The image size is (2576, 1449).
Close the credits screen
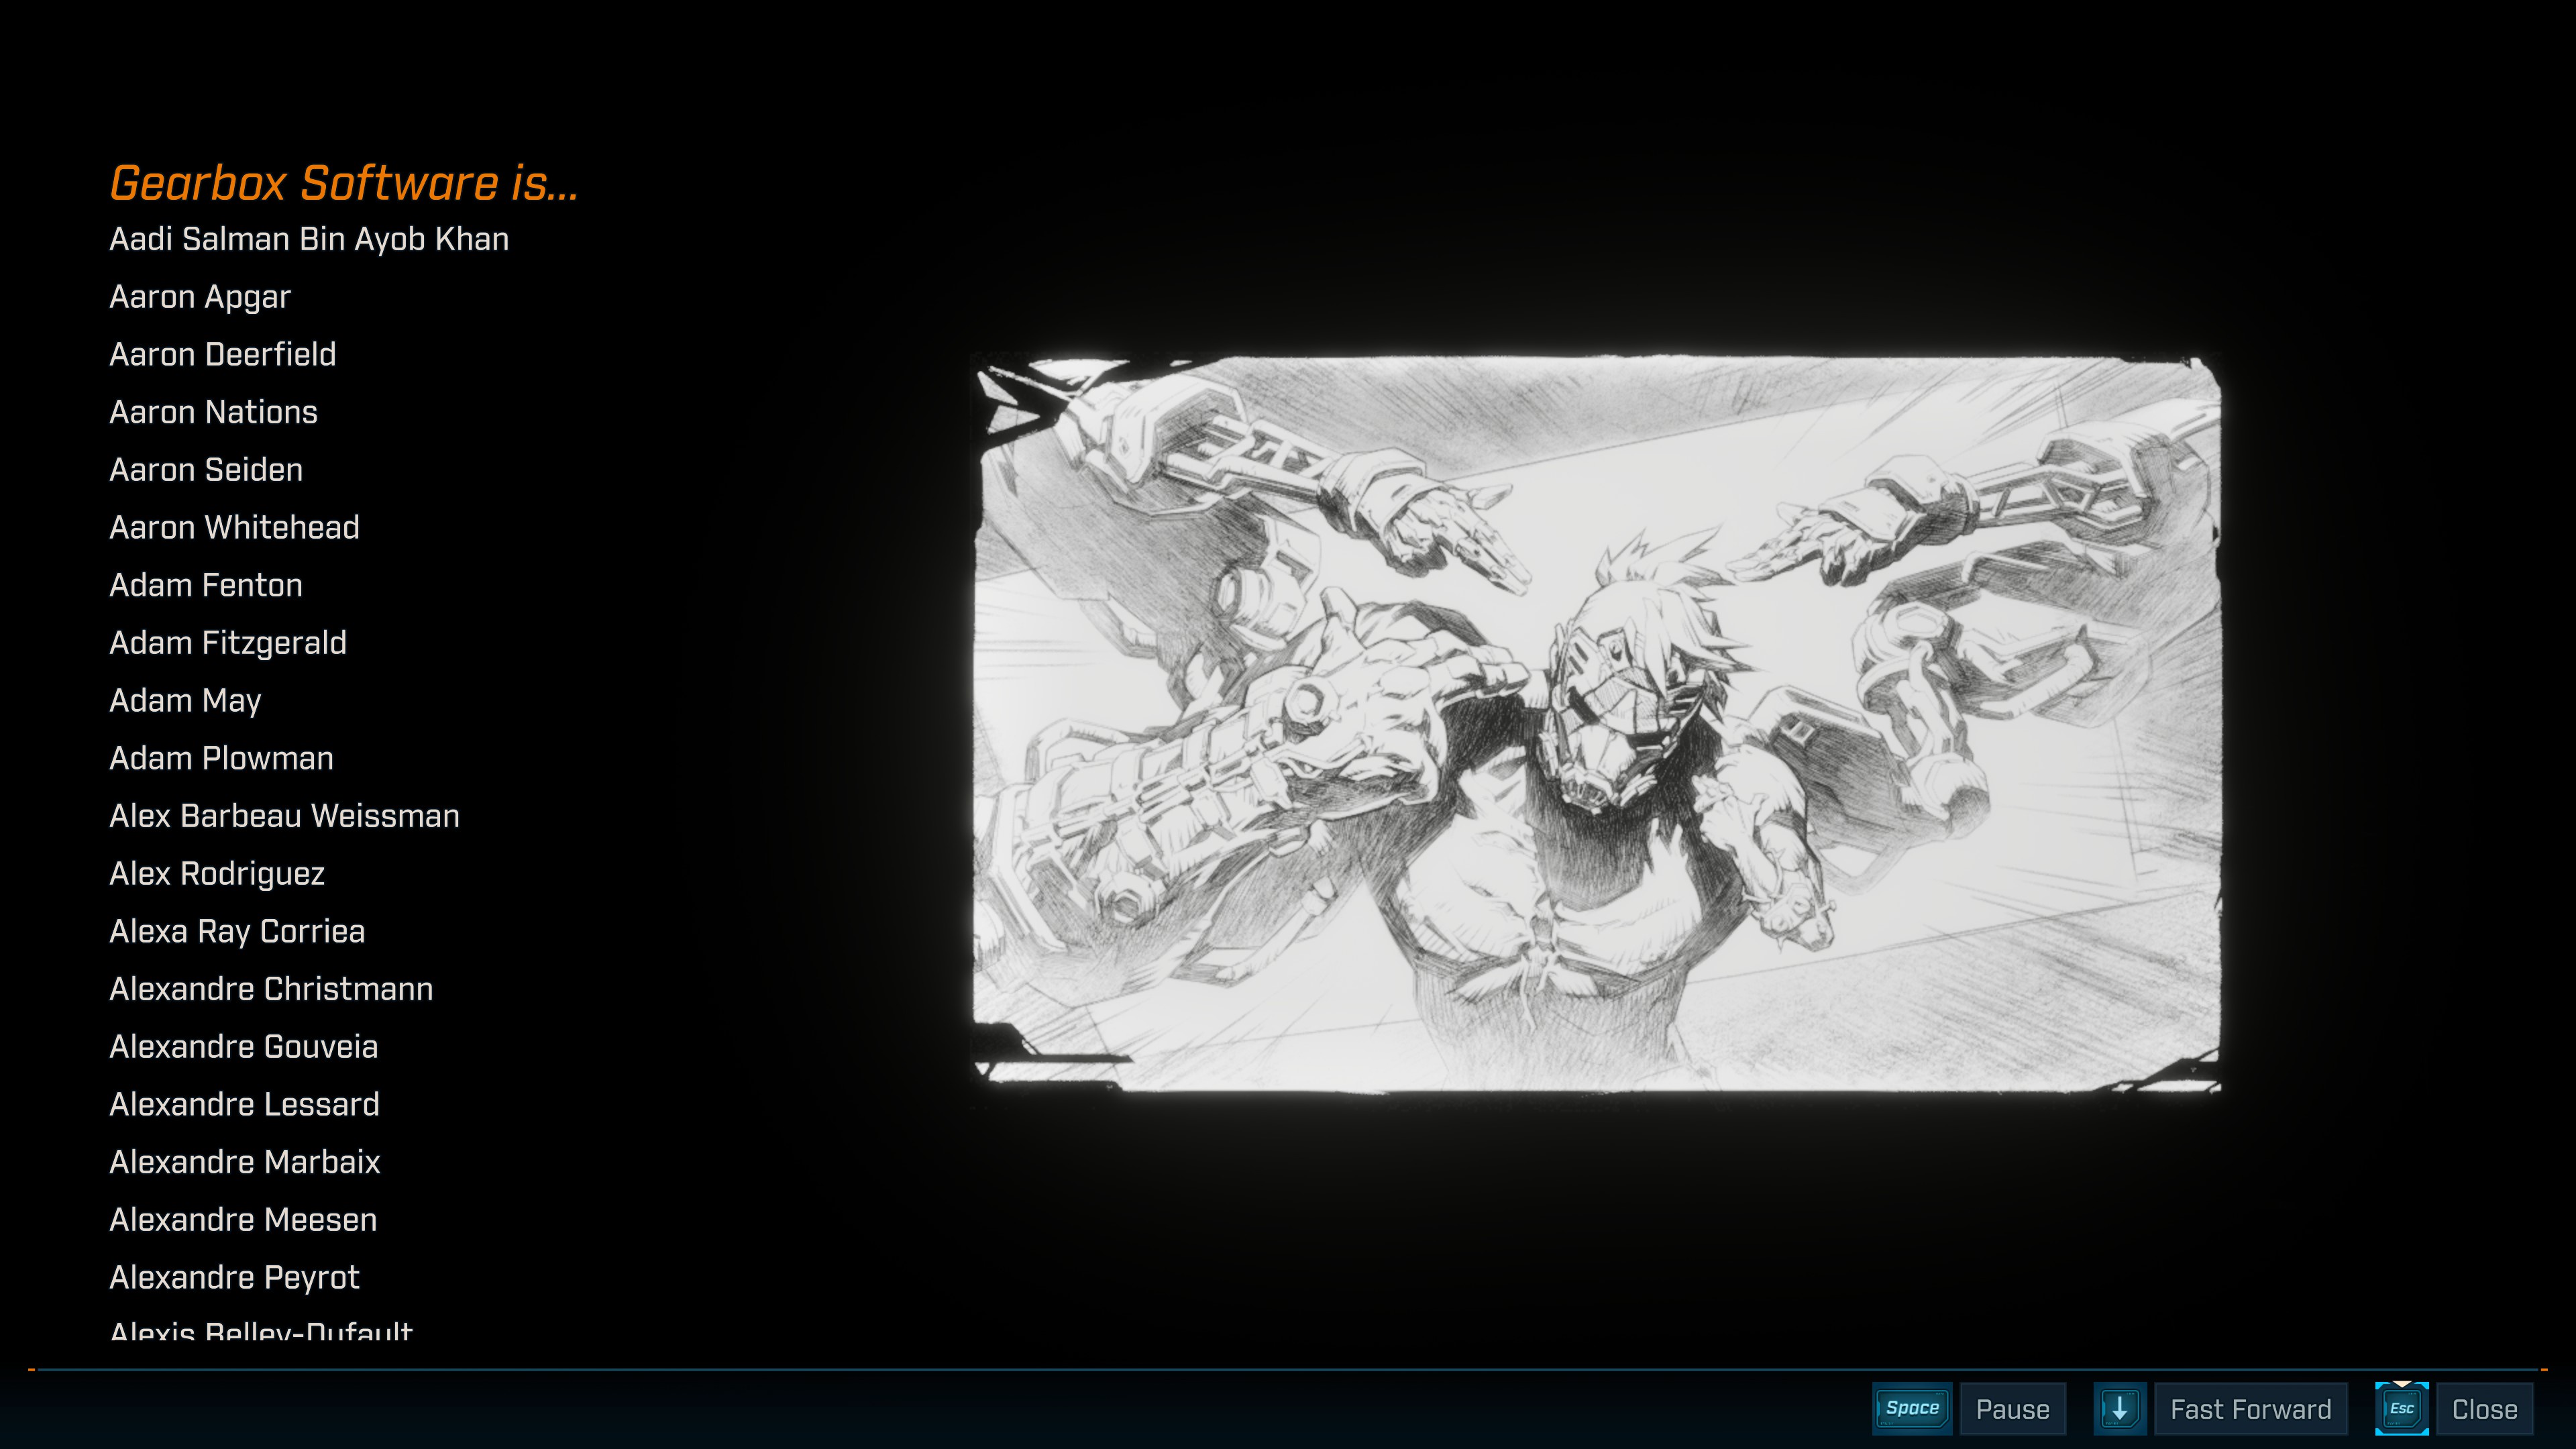point(2484,1409)
